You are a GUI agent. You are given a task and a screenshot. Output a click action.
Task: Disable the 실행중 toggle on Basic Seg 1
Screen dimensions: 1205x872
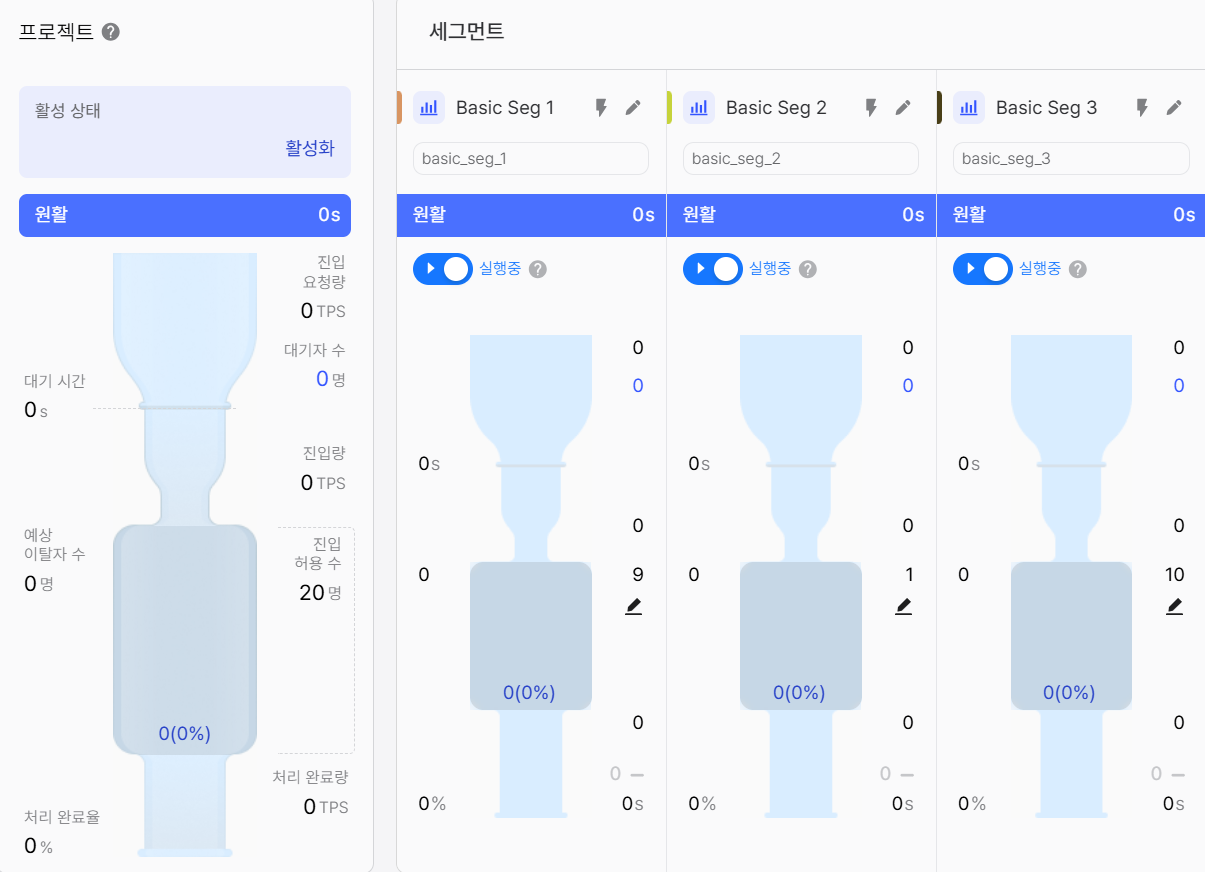(x=442, y=268)
